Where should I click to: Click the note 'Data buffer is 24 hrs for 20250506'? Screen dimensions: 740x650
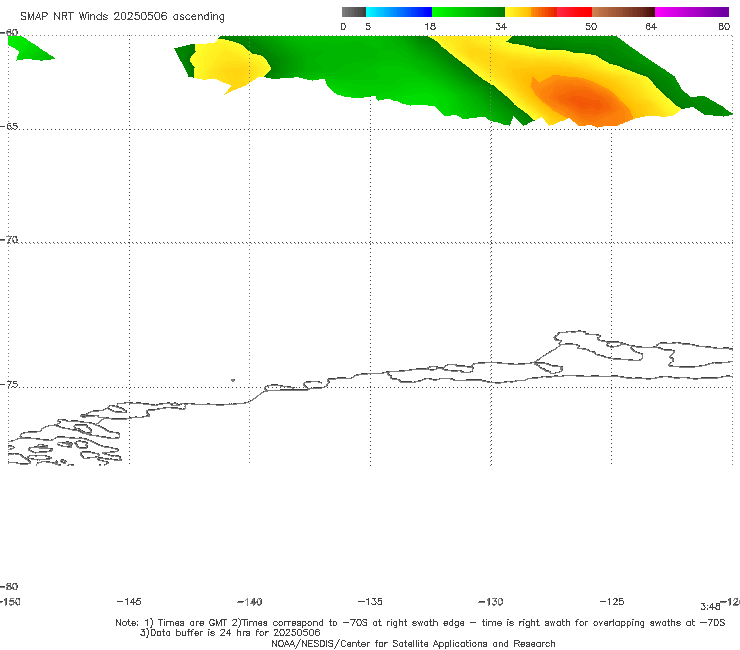[235, 633]
